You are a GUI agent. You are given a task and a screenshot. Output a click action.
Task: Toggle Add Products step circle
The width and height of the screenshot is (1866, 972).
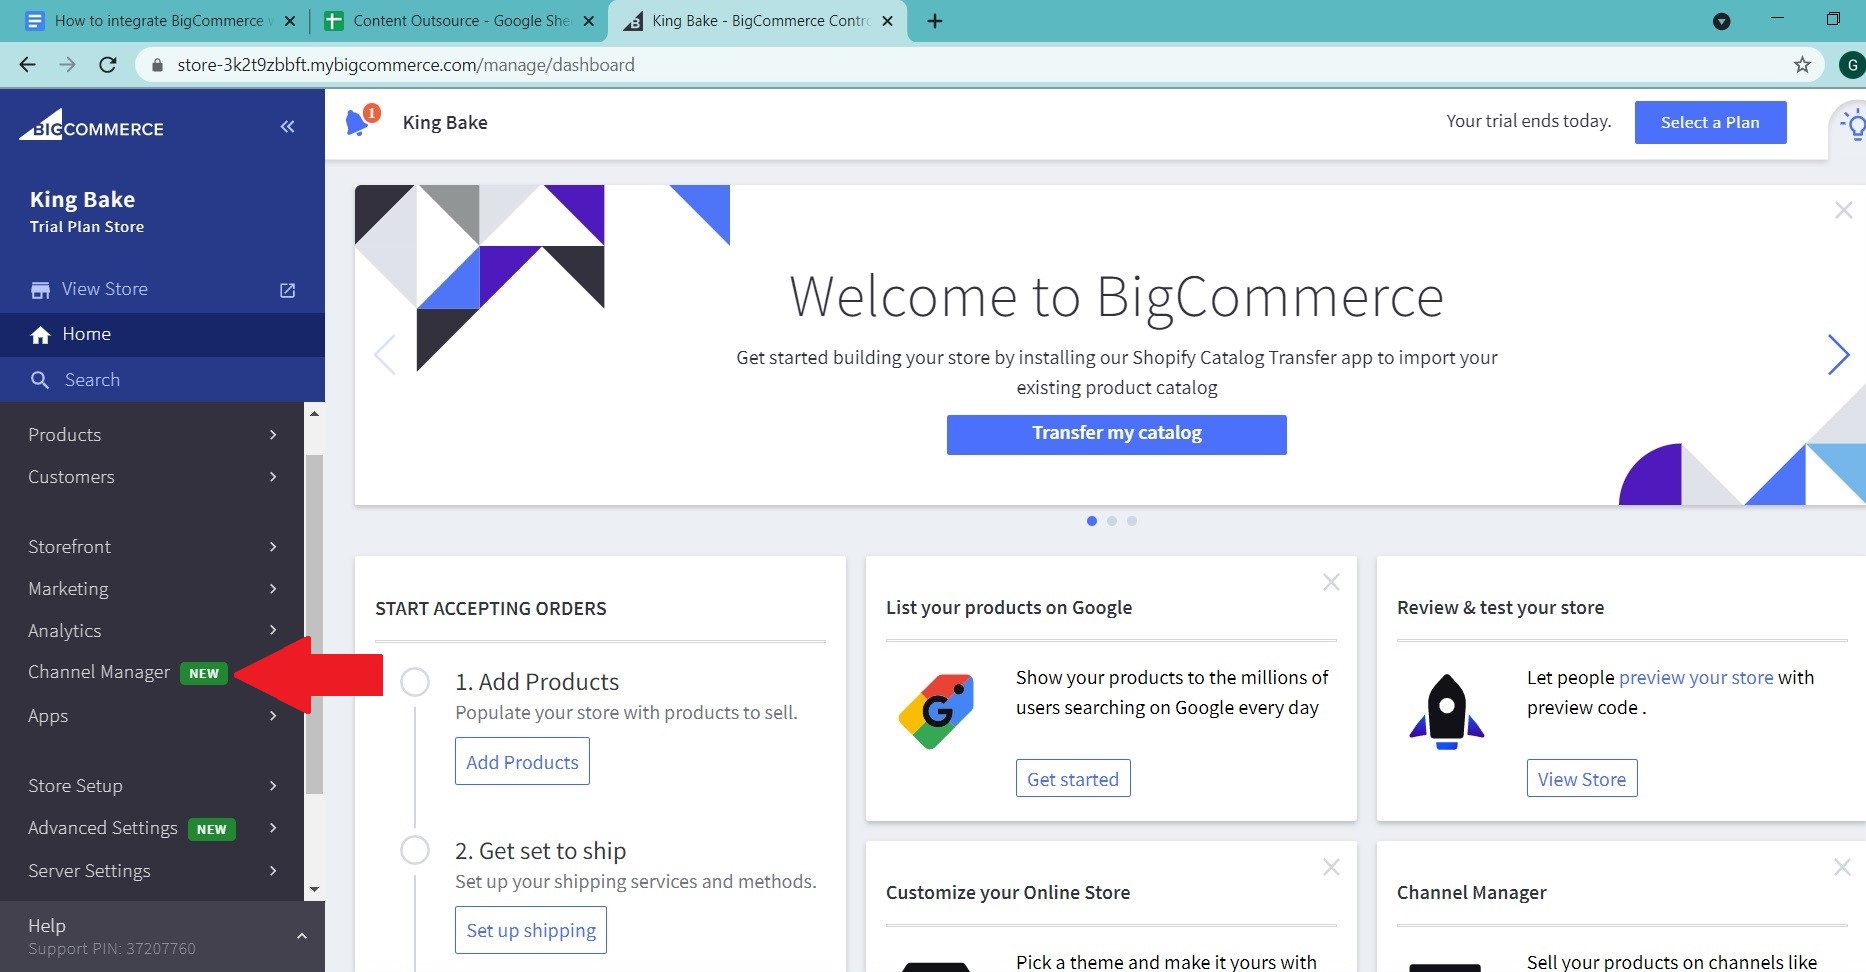pyautogui.click(x=415, y=682)
